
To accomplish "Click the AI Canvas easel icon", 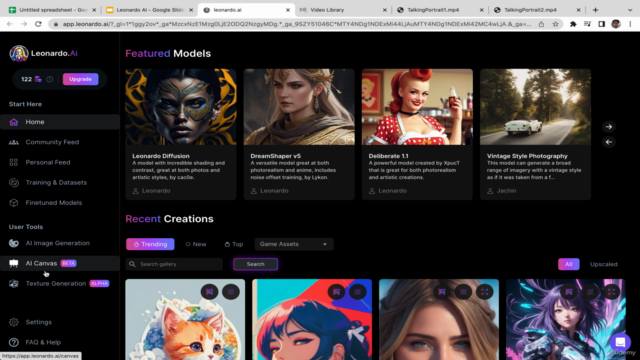I will [x=13, y=263].
